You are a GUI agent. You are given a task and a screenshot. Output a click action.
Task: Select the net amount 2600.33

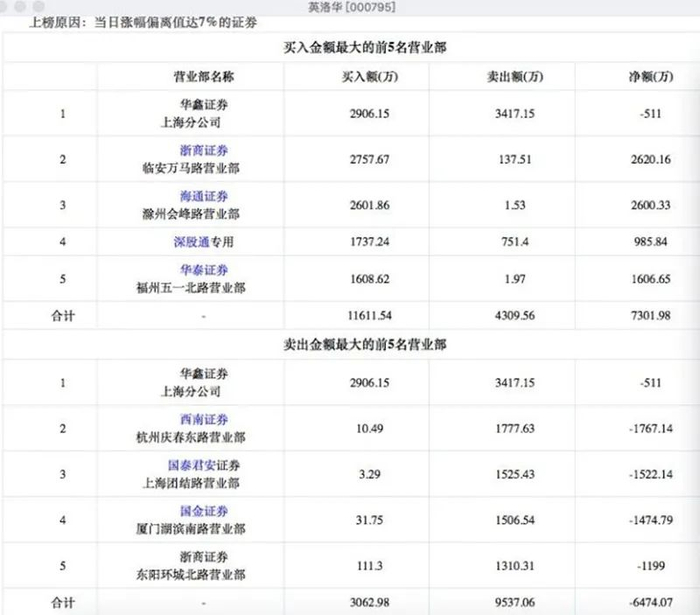point(650,205)
